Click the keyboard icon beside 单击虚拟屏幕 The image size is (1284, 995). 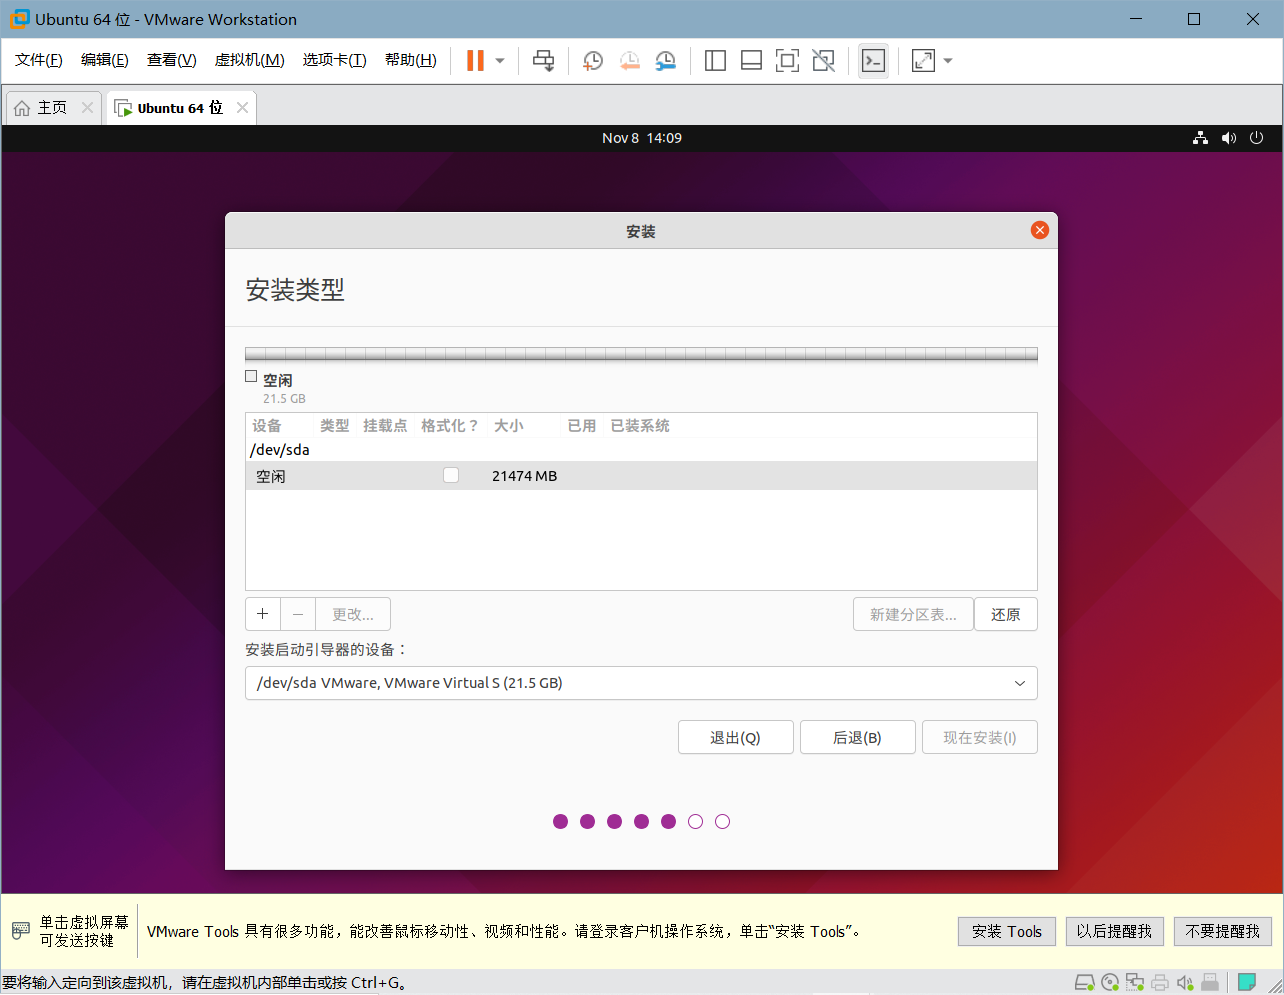[21, 931]
